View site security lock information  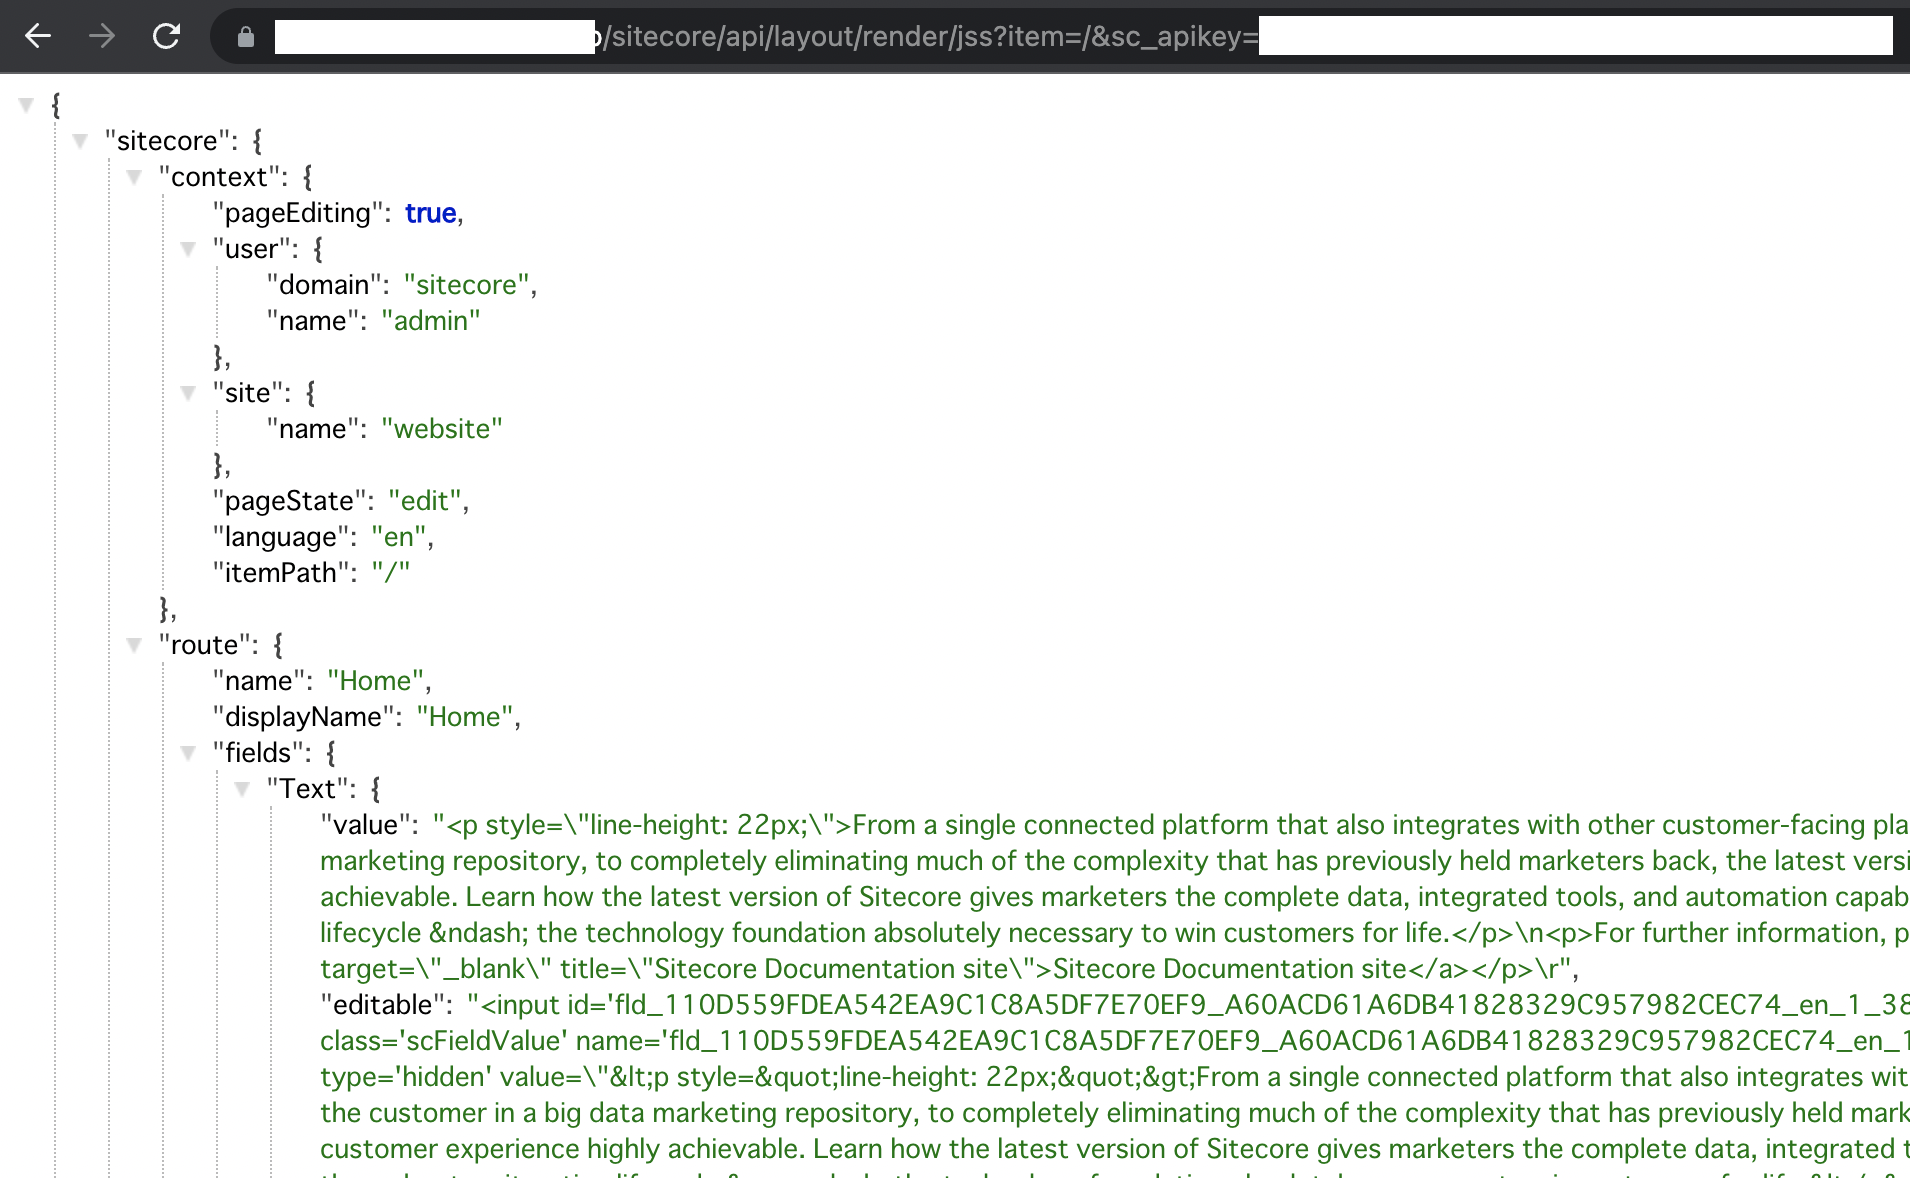click(x=246, y=37)
